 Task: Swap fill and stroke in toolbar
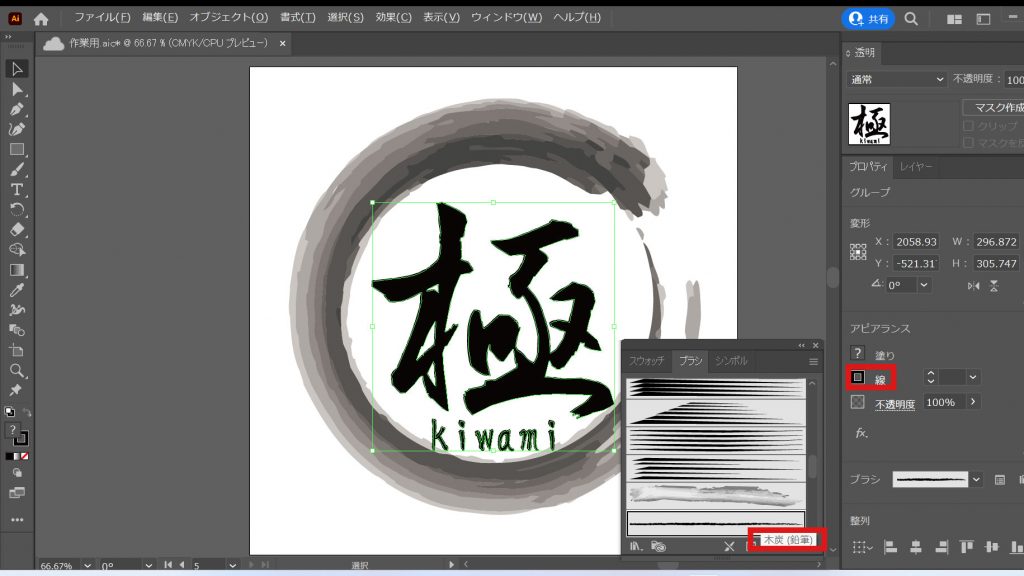[27, 413]
